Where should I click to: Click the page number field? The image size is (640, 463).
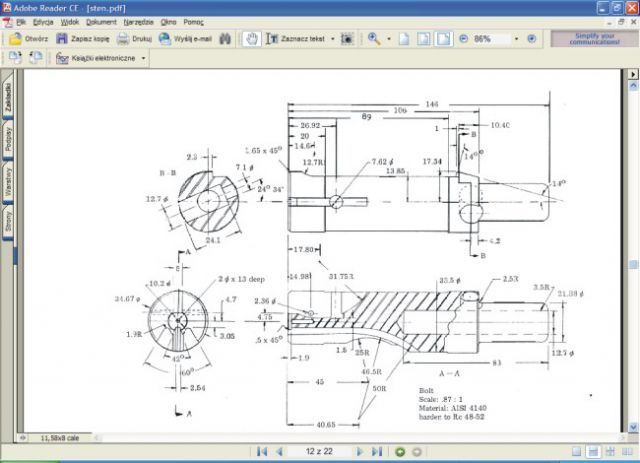coord(318,452)
